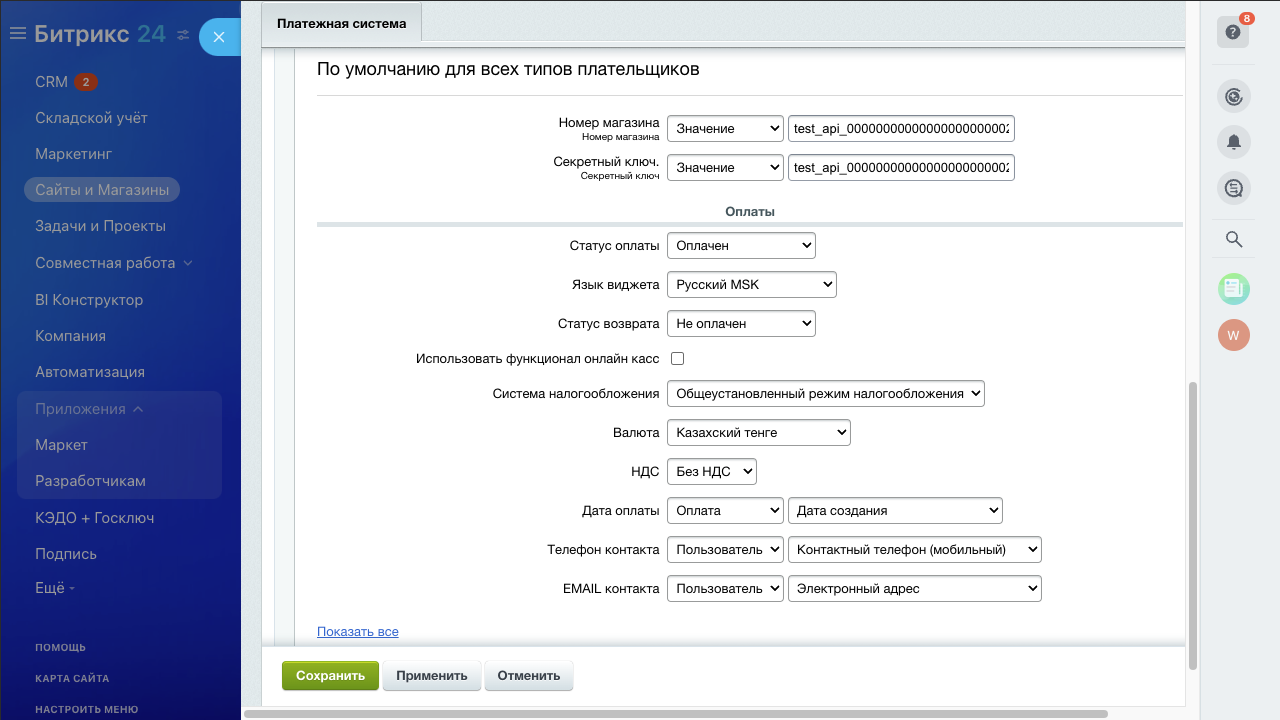Click the green Сохранить button
The image size is (1280, 720).
330,676
